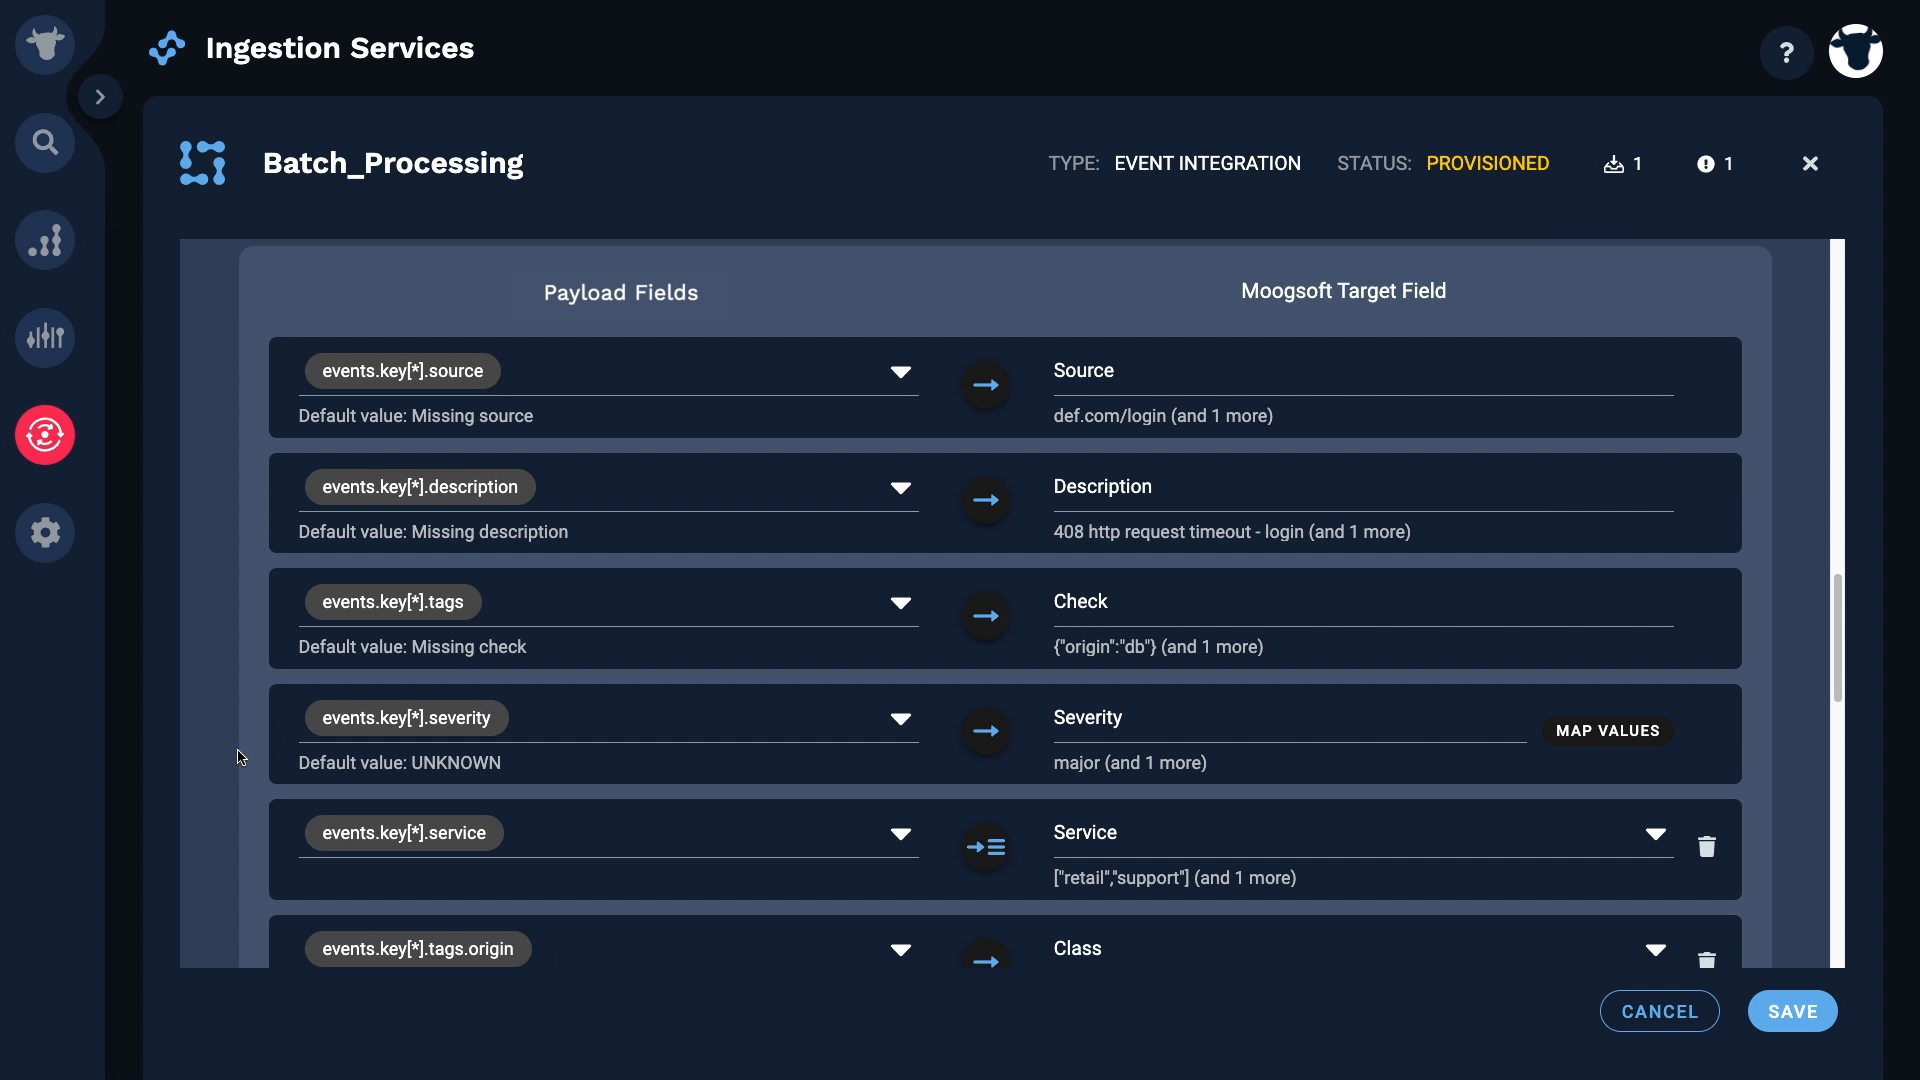1920x1080 pixels.
Task: Open dropdown for events.key[*].service field
Action: [x=901, y=834]
